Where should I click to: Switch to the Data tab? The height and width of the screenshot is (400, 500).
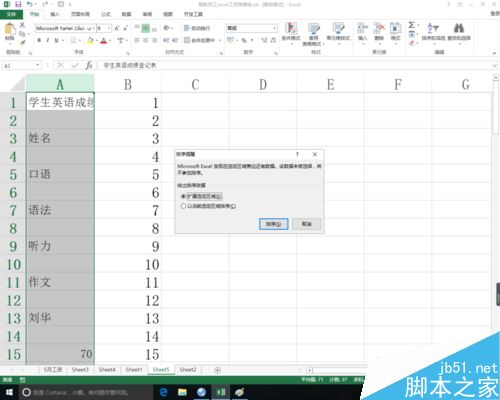[x=126, y=14]
